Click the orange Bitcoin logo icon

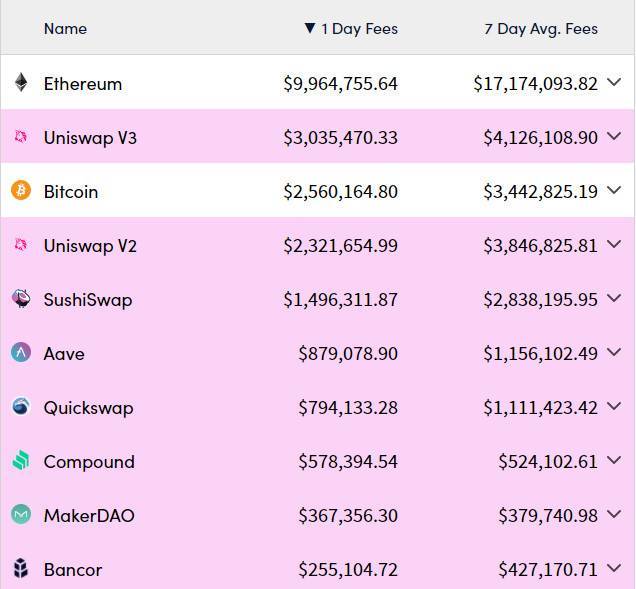pos(21,190)
